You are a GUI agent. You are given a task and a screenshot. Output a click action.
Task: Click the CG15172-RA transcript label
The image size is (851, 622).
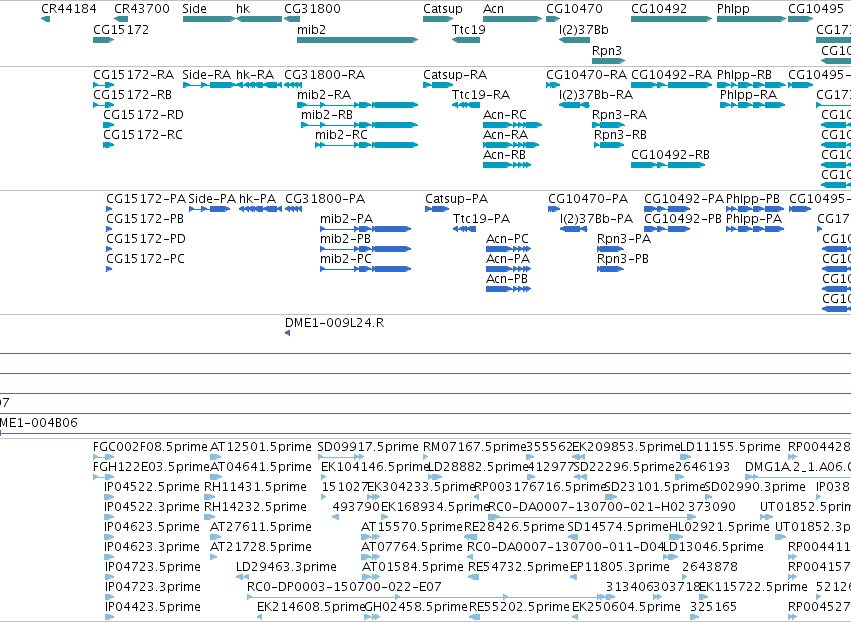[134, 74]
